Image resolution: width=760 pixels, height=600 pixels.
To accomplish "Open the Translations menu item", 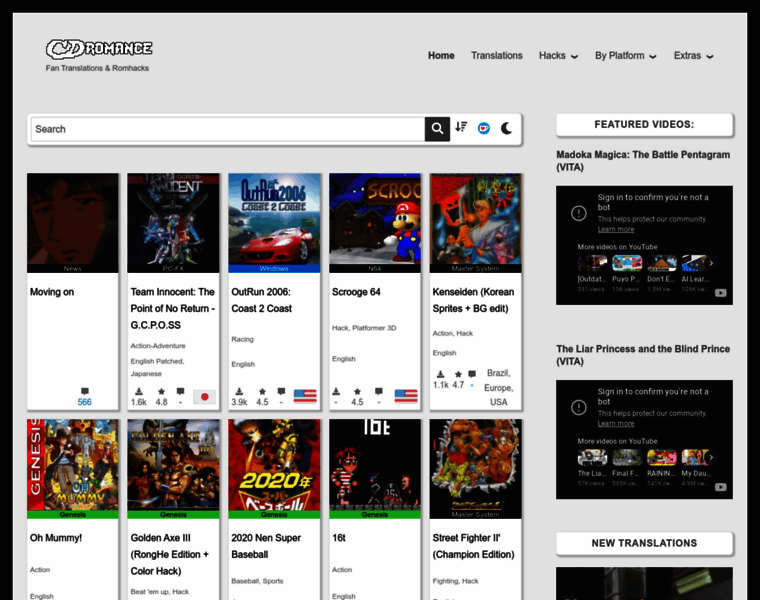I will coord(497,56).
